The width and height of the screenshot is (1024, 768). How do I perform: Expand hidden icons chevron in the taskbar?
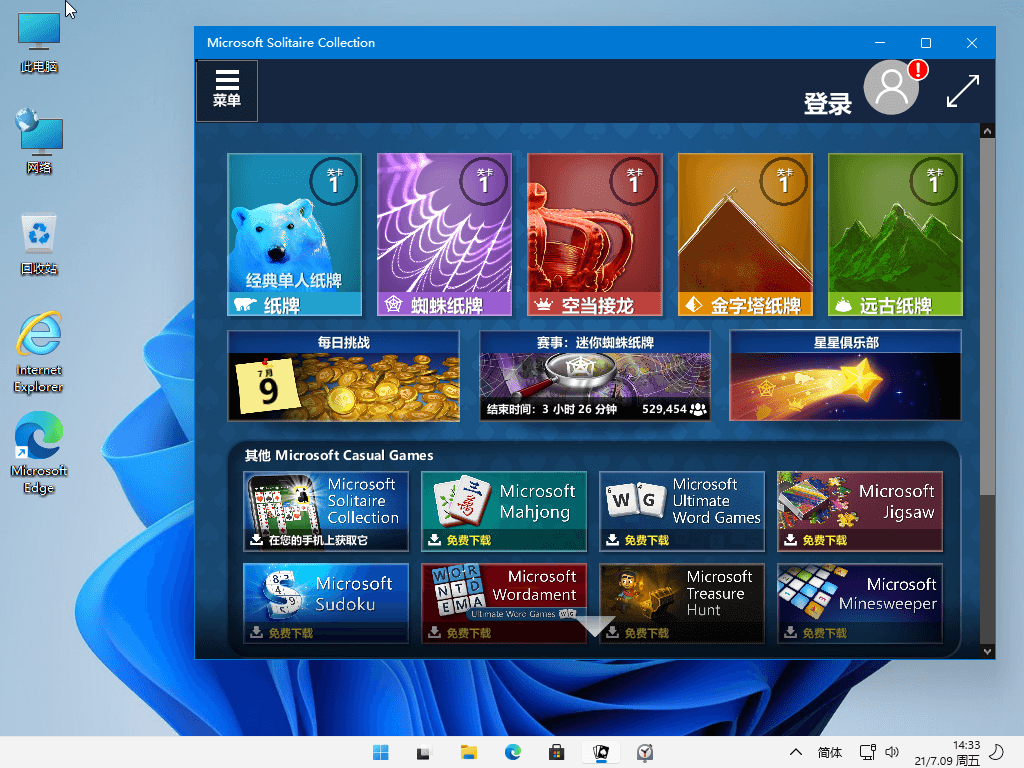click(x=795, y=751)
